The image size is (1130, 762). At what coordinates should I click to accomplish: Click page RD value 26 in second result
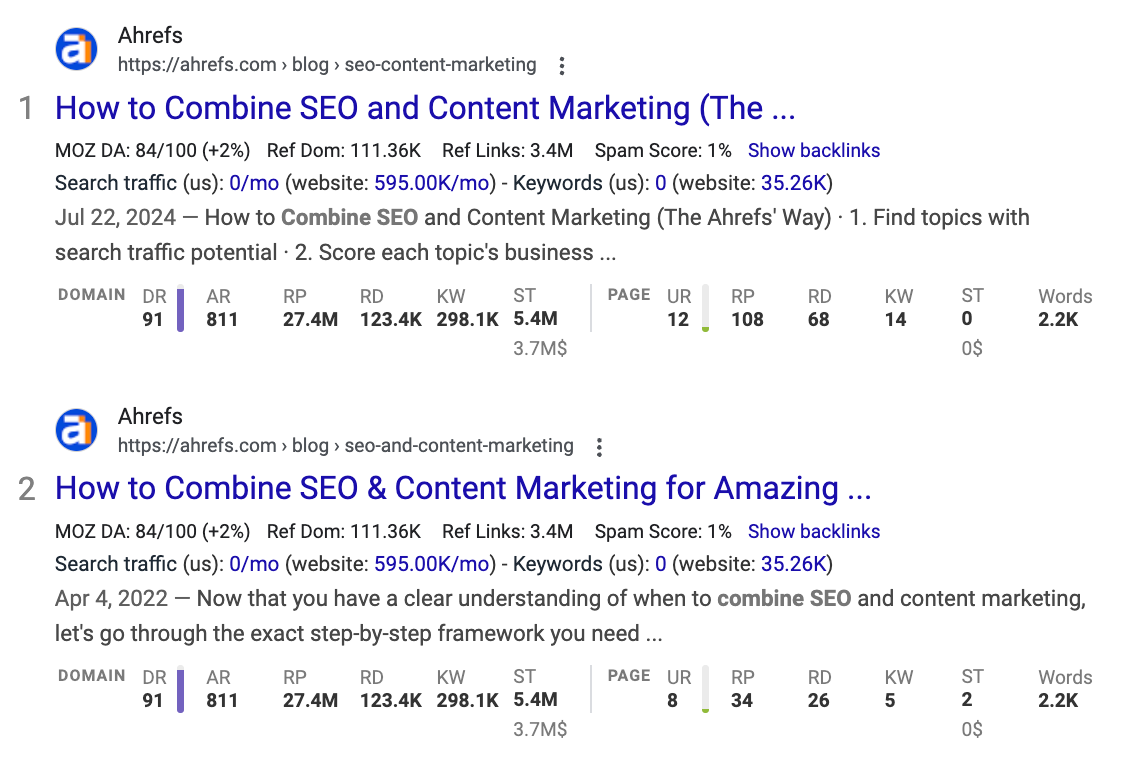(x=818, y=700)
